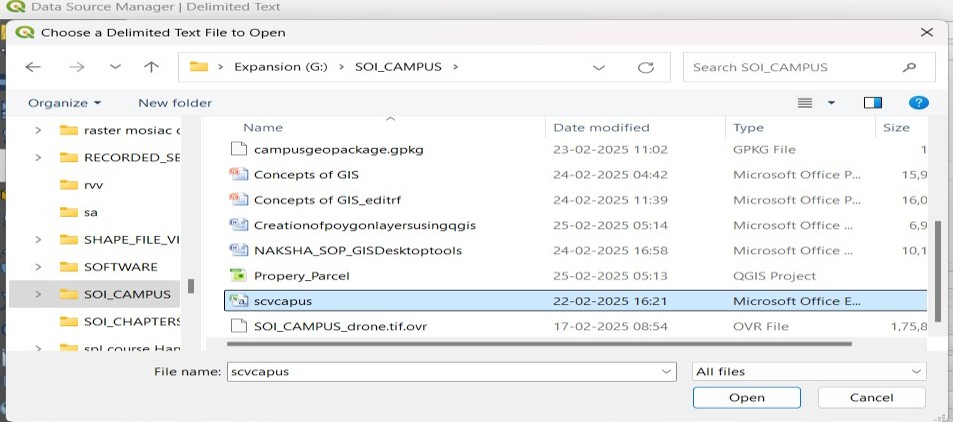Expand the raster mosiac folder in tree

(38, 130)
